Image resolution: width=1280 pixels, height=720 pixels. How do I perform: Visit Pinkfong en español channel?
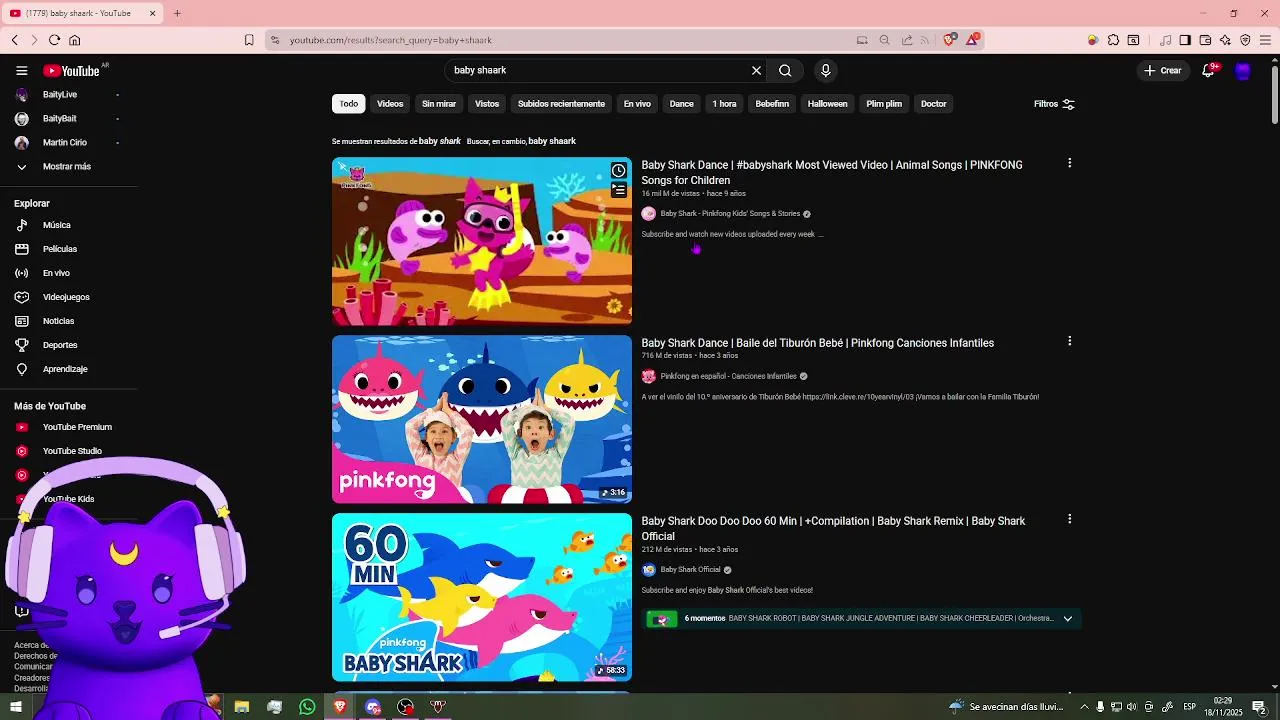(728, 377)
